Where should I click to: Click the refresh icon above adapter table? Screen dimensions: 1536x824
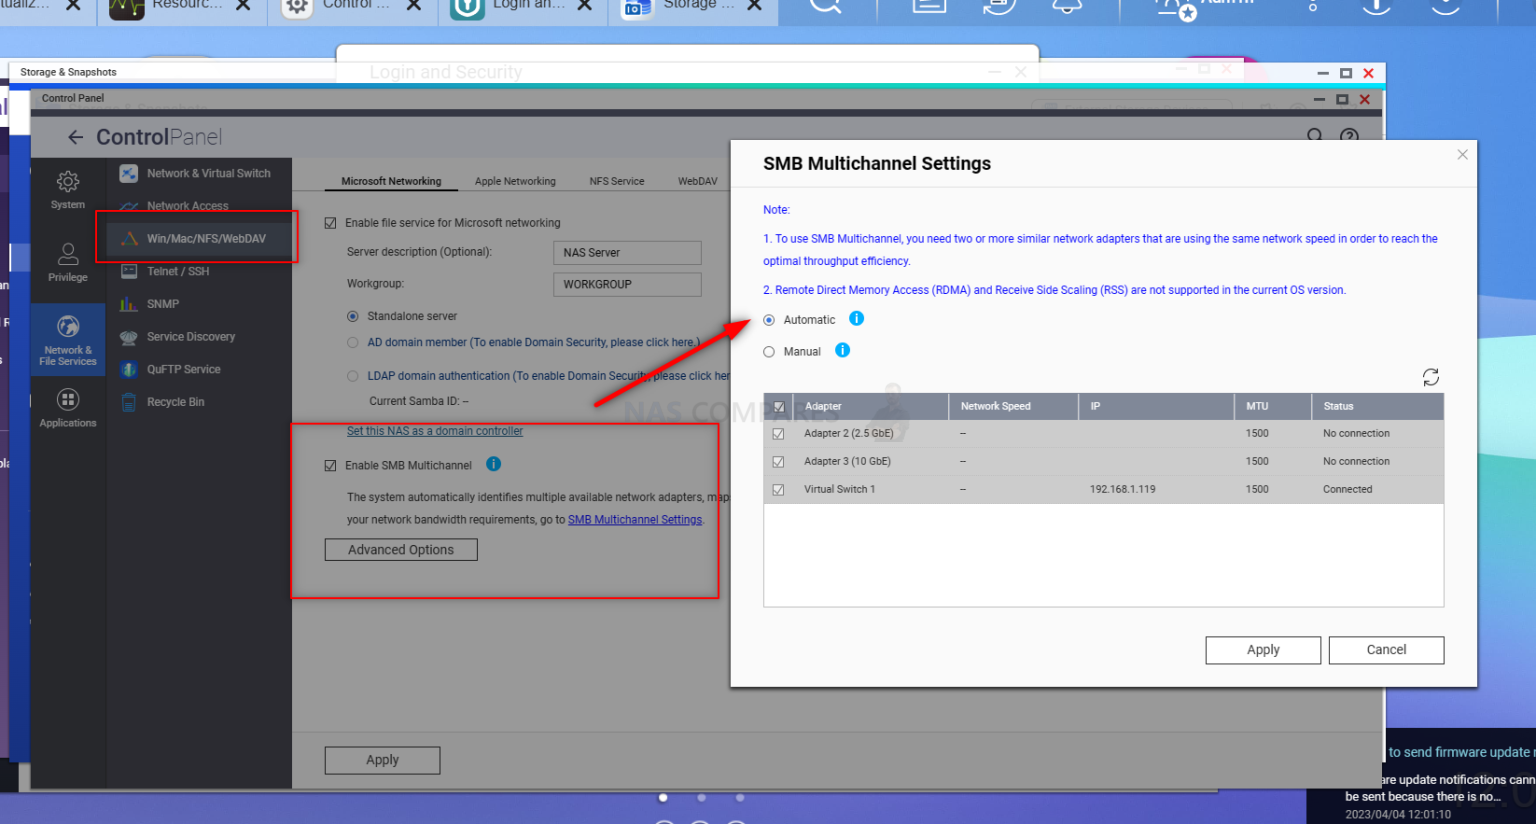(1430, 377)
